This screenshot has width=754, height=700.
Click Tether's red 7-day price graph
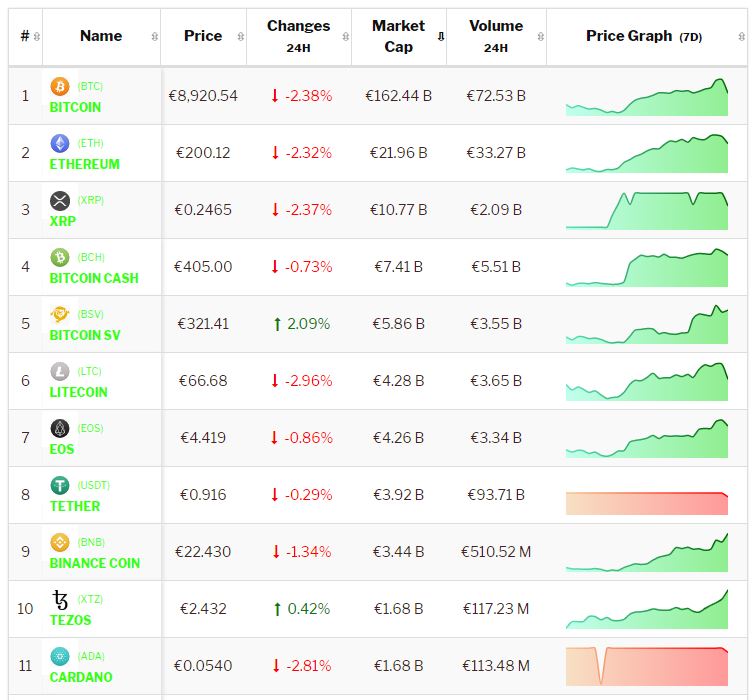[x=646, y=503]
